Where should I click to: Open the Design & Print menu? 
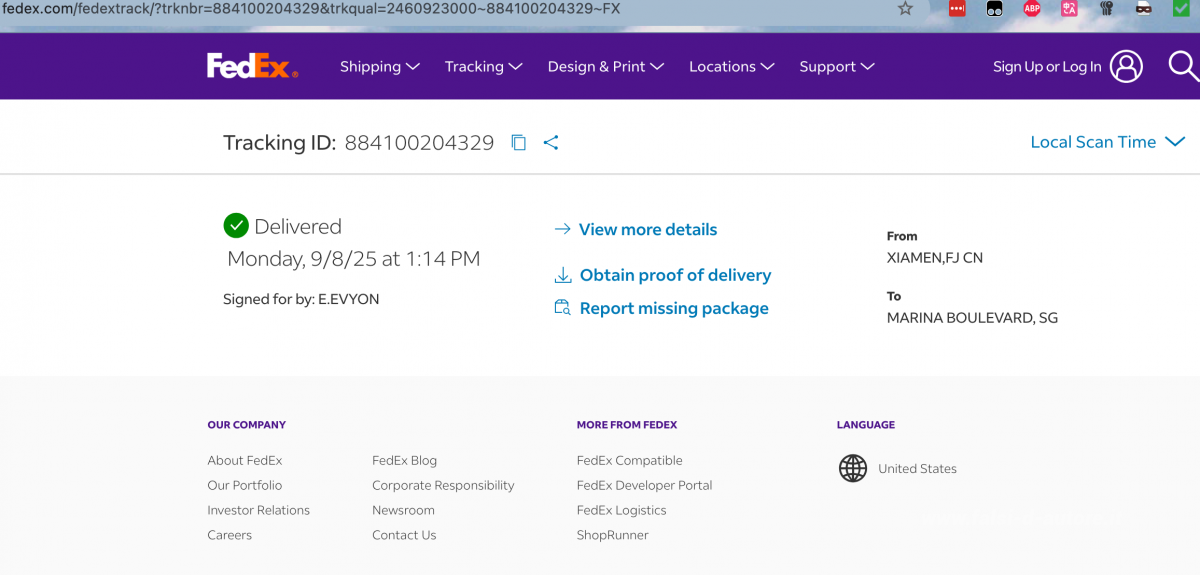pyautogui.click(x=605, y=67)
